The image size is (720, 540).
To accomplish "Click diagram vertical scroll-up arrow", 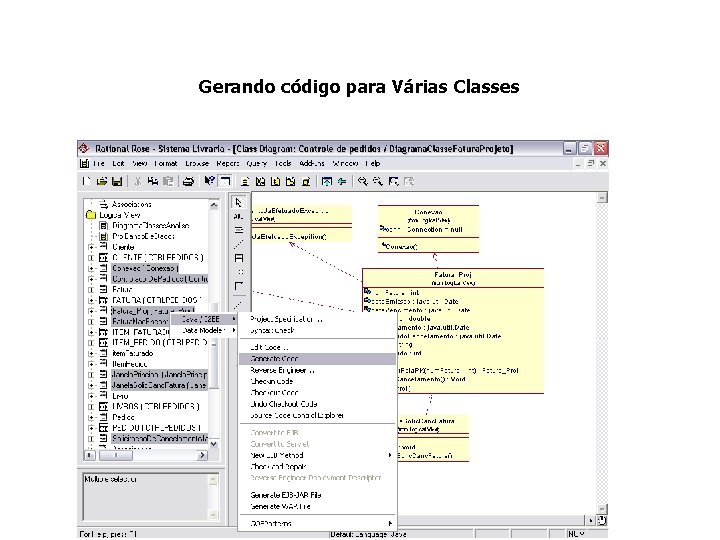I will 602,198.
